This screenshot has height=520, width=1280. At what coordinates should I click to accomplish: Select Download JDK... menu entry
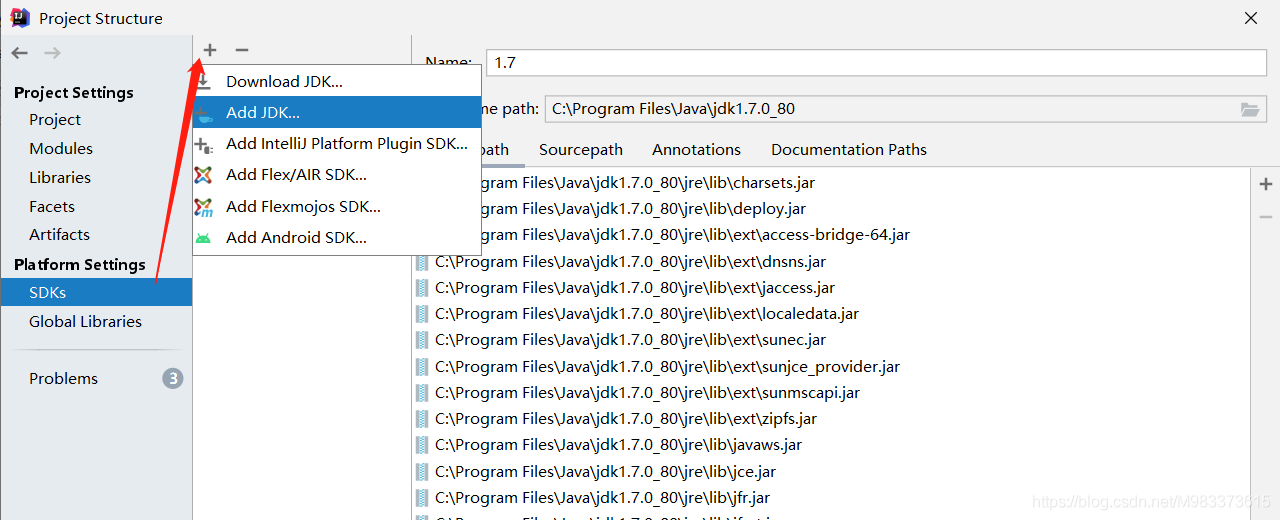(337, 81)
